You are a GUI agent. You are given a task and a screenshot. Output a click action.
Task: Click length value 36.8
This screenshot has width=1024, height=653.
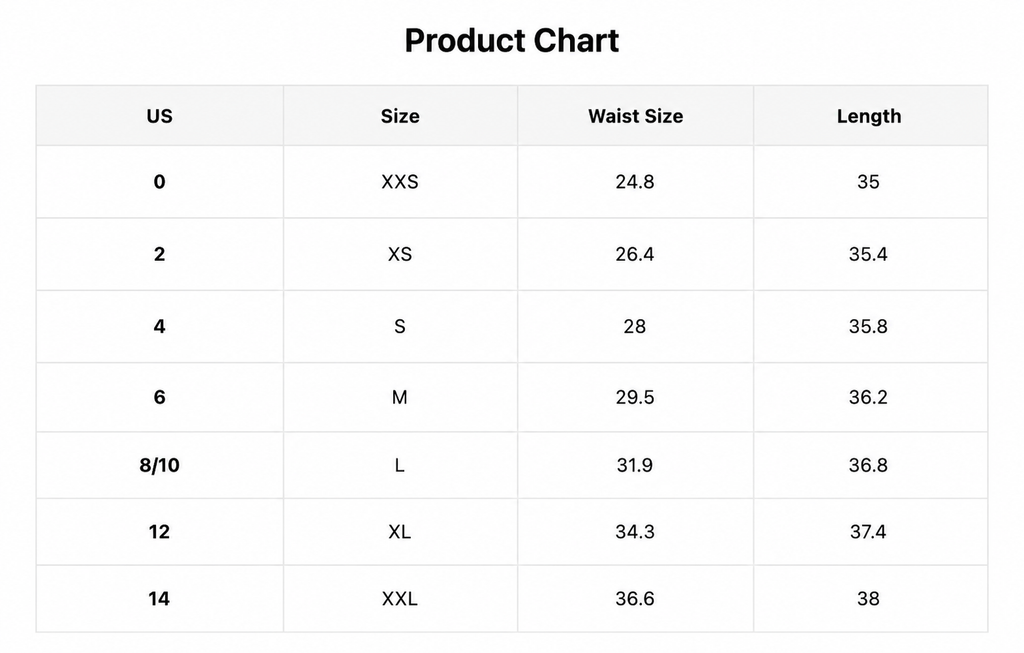tap(868, 465)
